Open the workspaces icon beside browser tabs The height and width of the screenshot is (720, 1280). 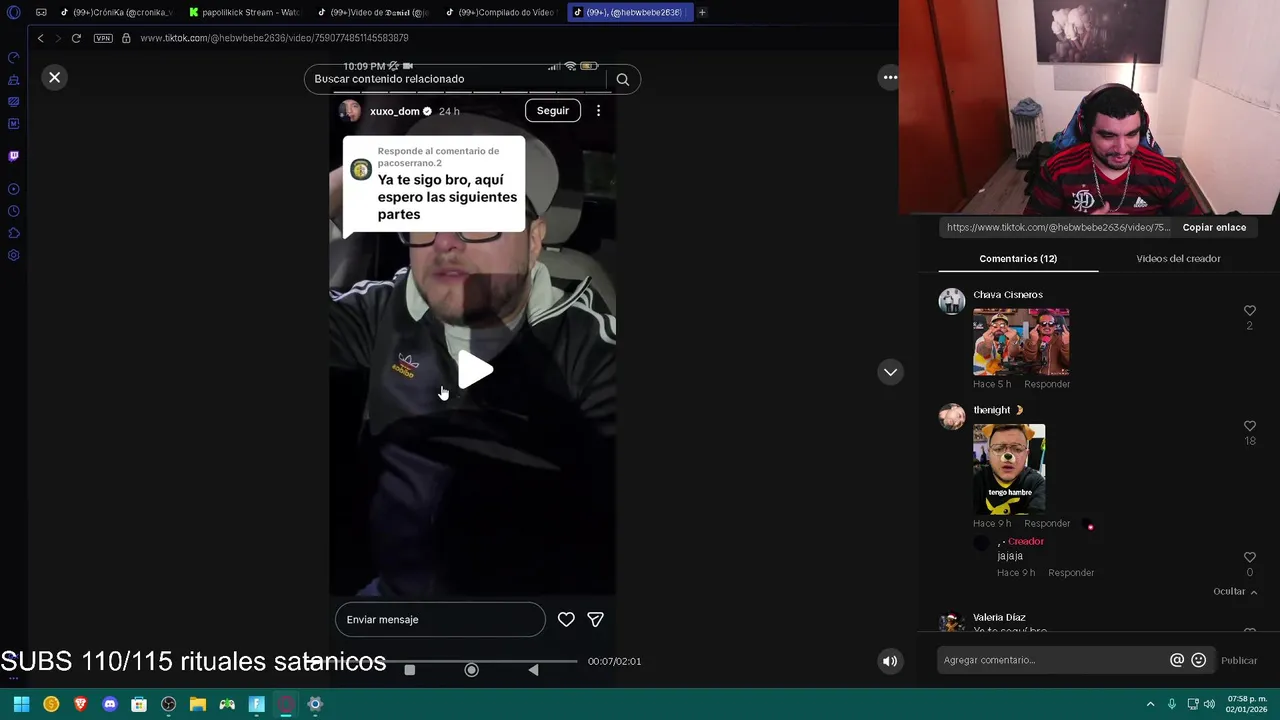pos(41,12)
